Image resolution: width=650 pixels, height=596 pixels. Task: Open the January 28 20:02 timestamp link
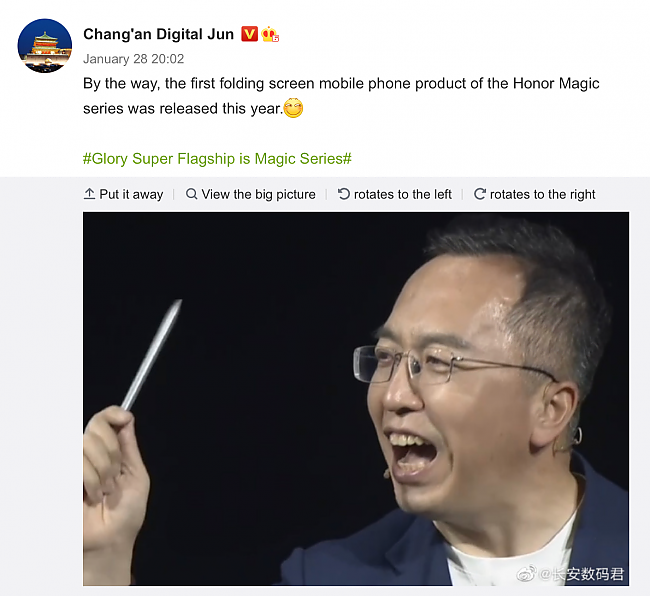click(x=133, y=59)
